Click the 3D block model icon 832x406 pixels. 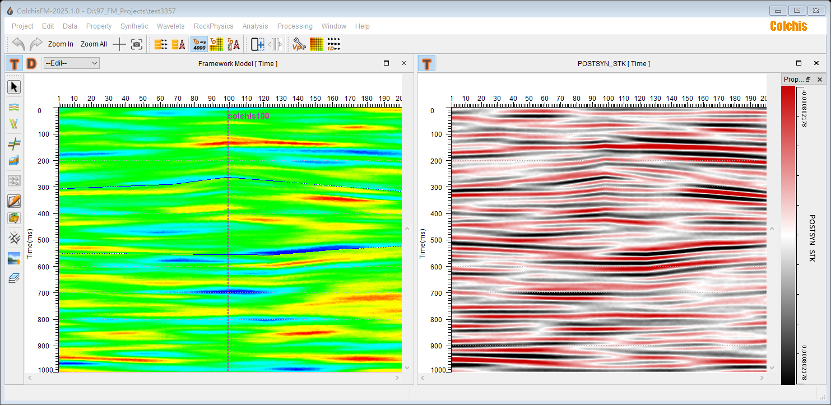click(14, 161)
